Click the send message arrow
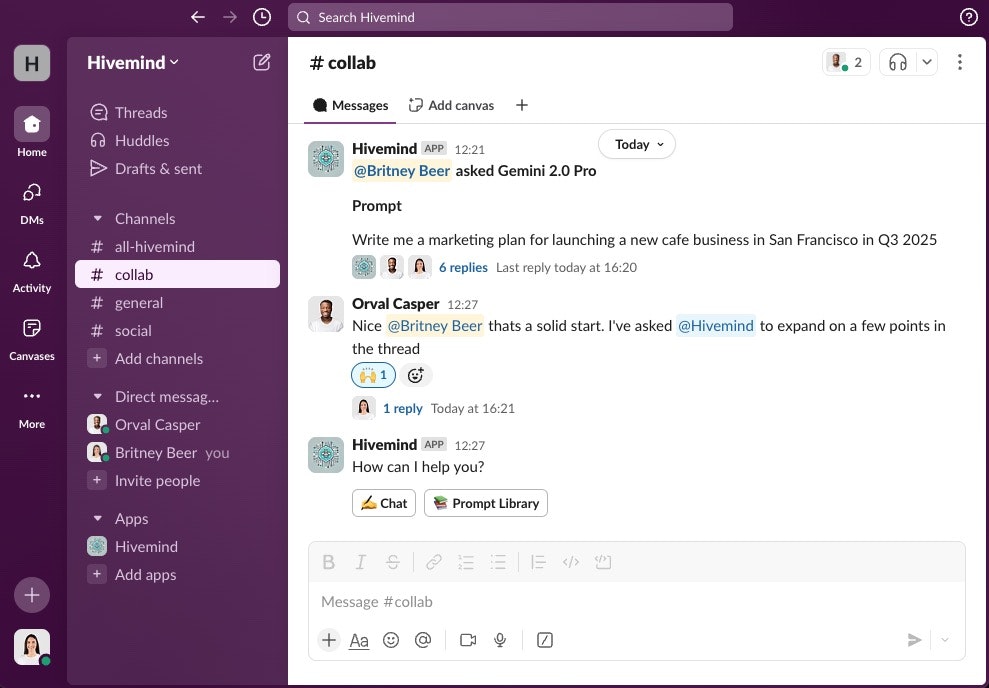Screen dimensions: 989x688 (x=914, y=640)
